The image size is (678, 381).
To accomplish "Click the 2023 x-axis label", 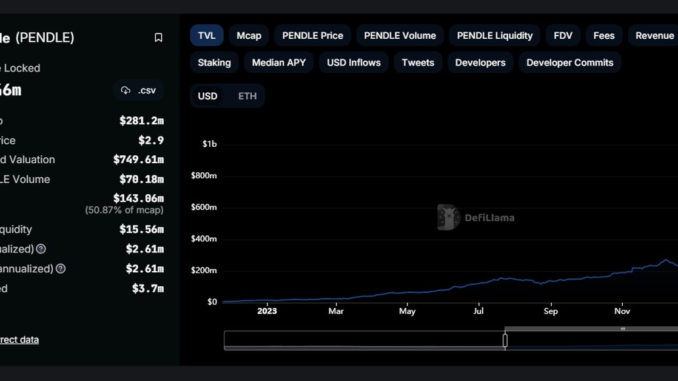I will pos(267,311).
